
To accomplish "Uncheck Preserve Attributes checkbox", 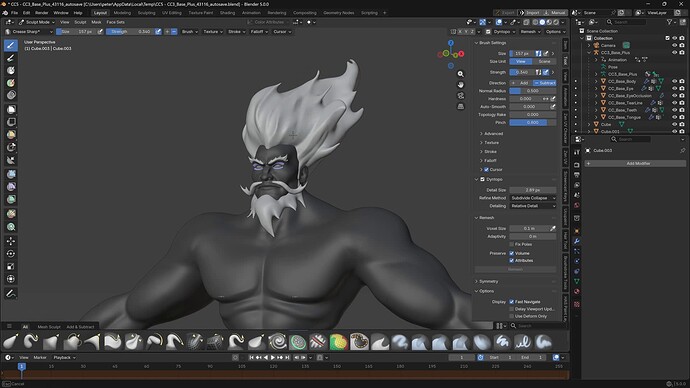I will [x=512, y=260].
